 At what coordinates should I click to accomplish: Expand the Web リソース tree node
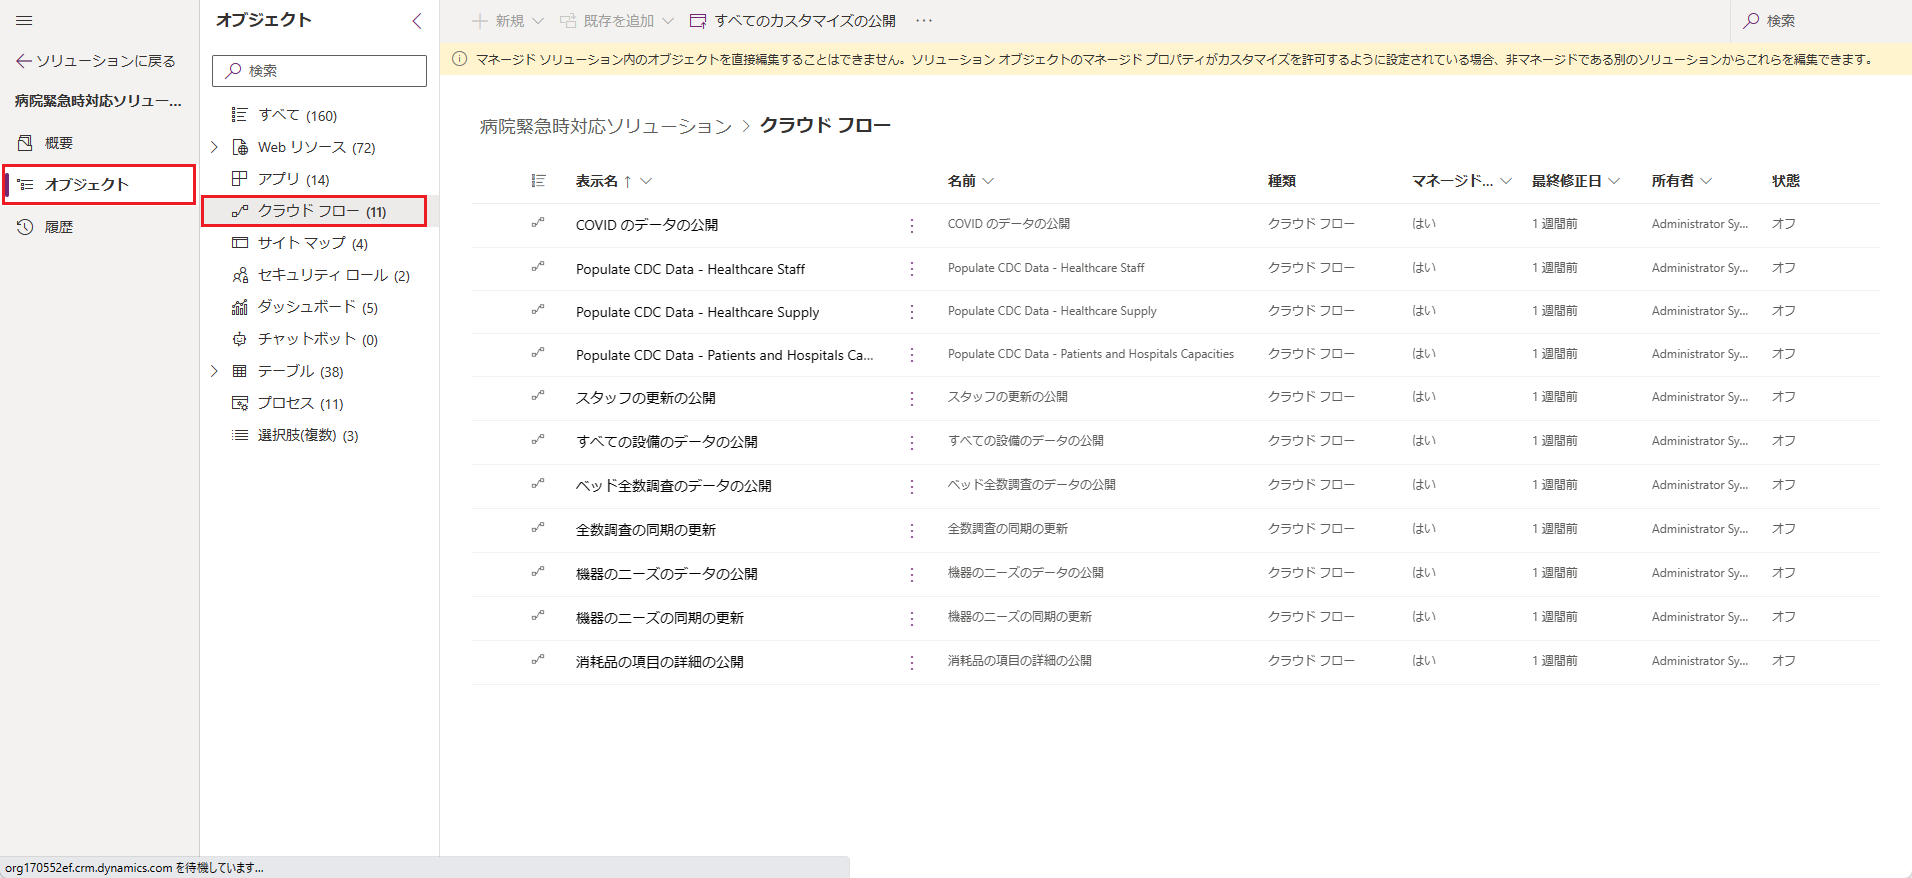(214, 147)
